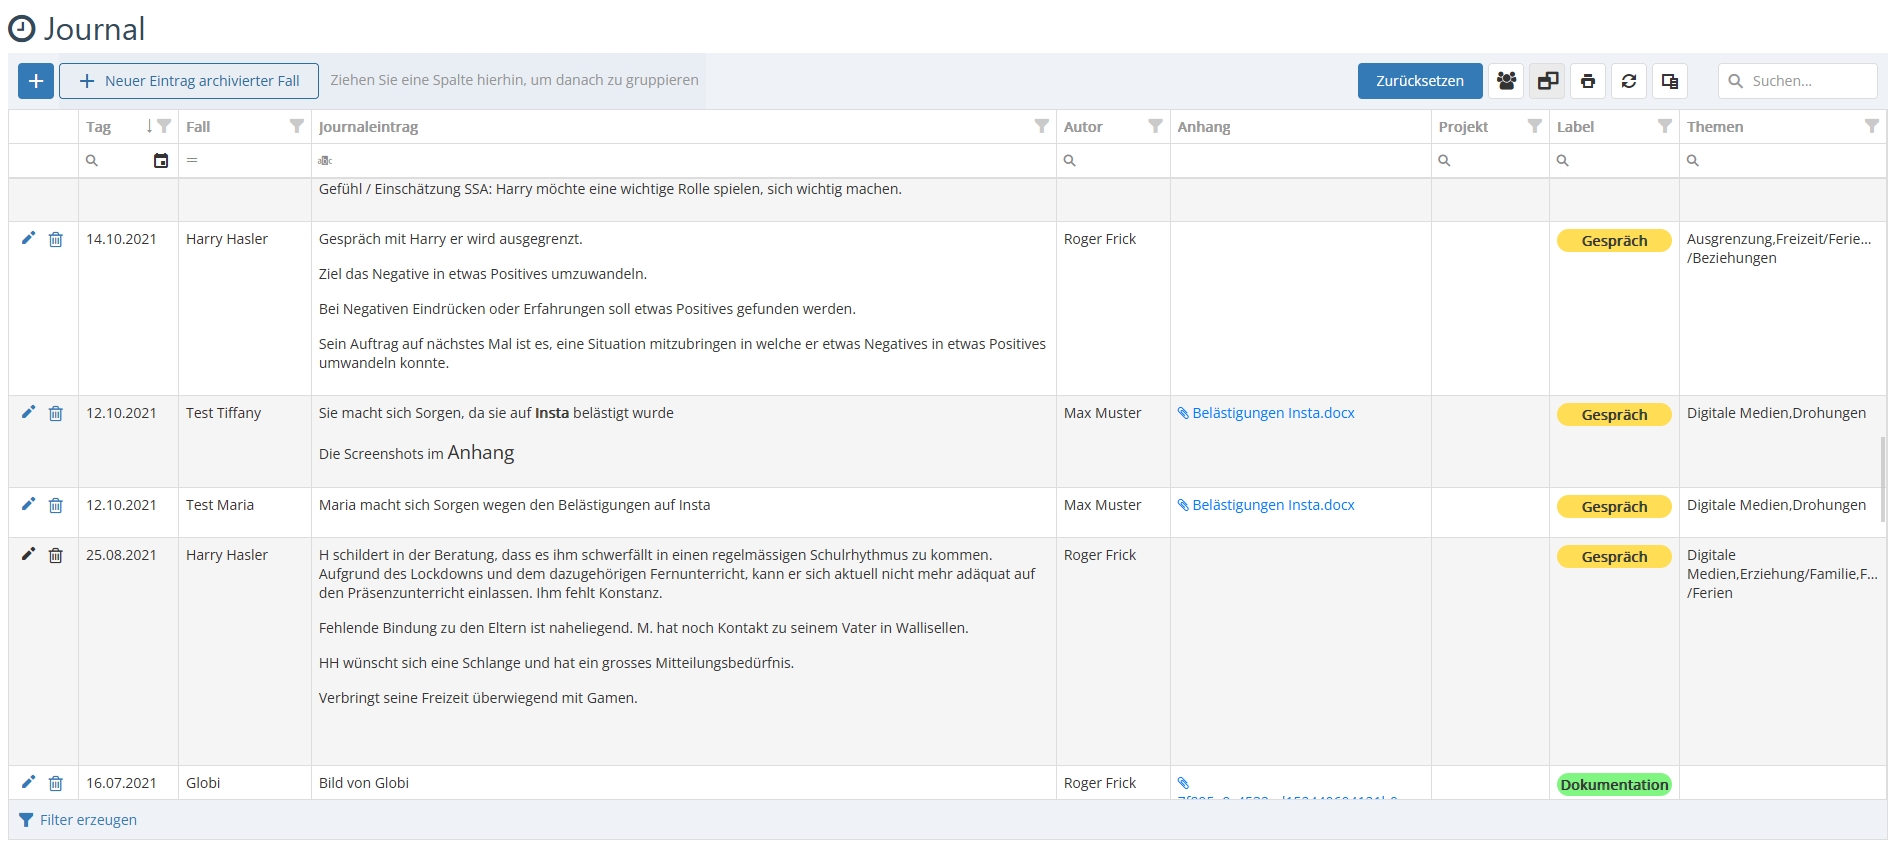Open the Fall column filter
The height and width of the screenshot is (851, 1898).
pos(297,126)
